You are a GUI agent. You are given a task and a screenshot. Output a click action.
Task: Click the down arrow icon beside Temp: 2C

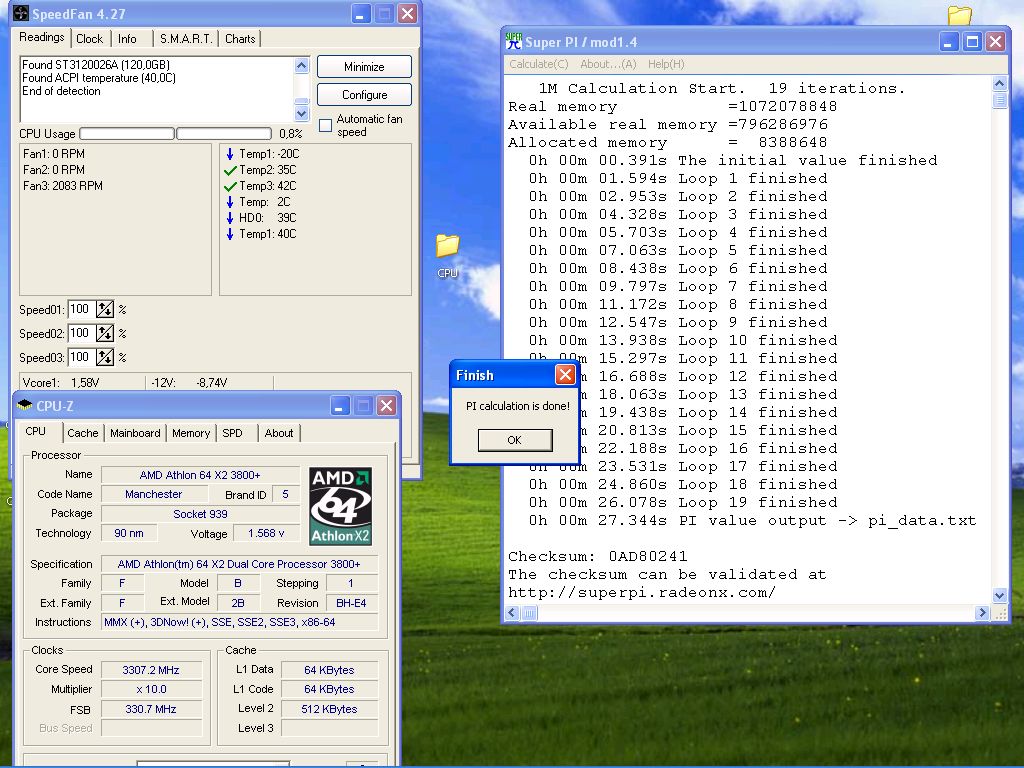click(230, 202)
